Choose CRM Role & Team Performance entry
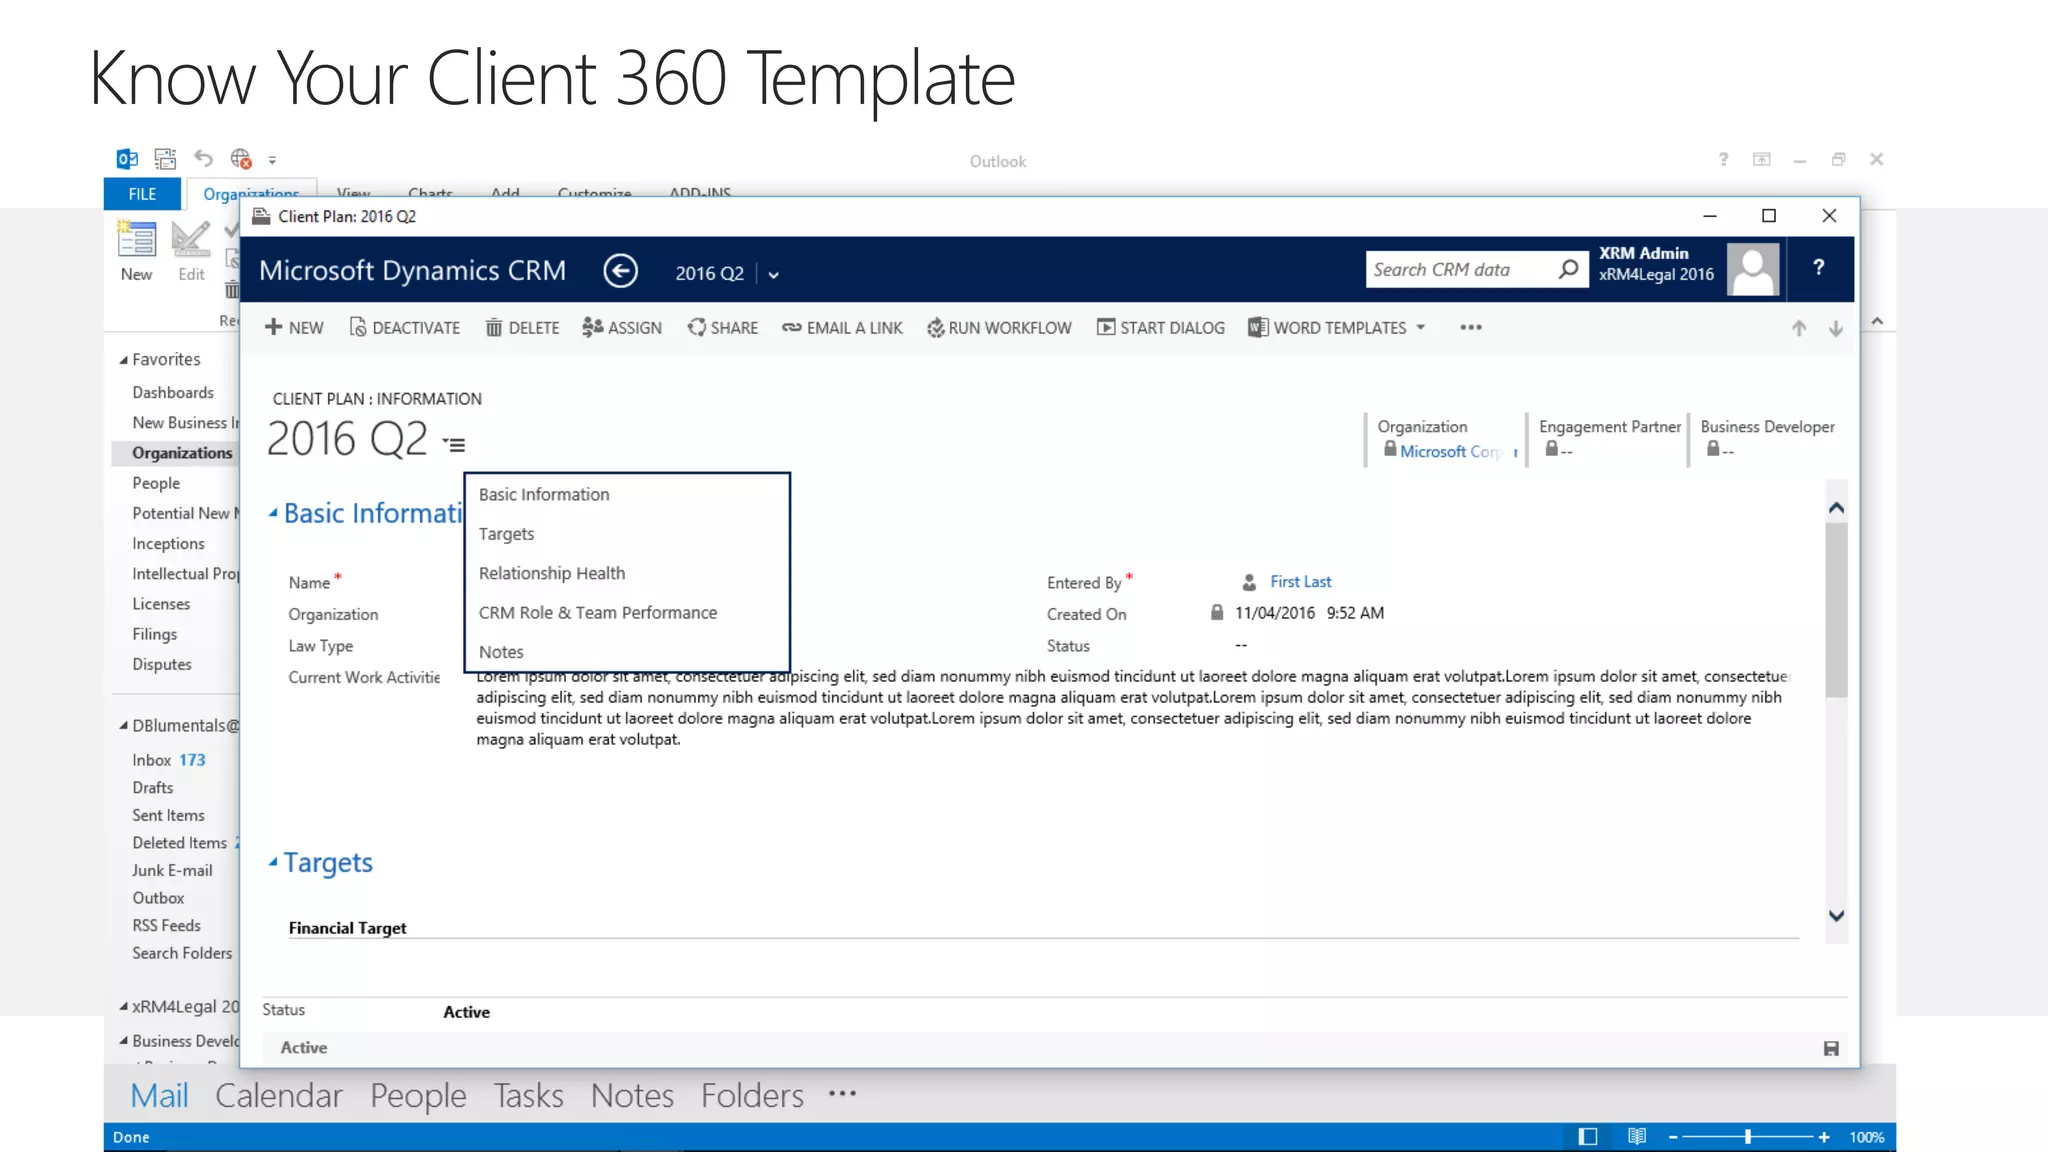The image size is (2048, 1152). pyautogui.click(x=597, y=612)
